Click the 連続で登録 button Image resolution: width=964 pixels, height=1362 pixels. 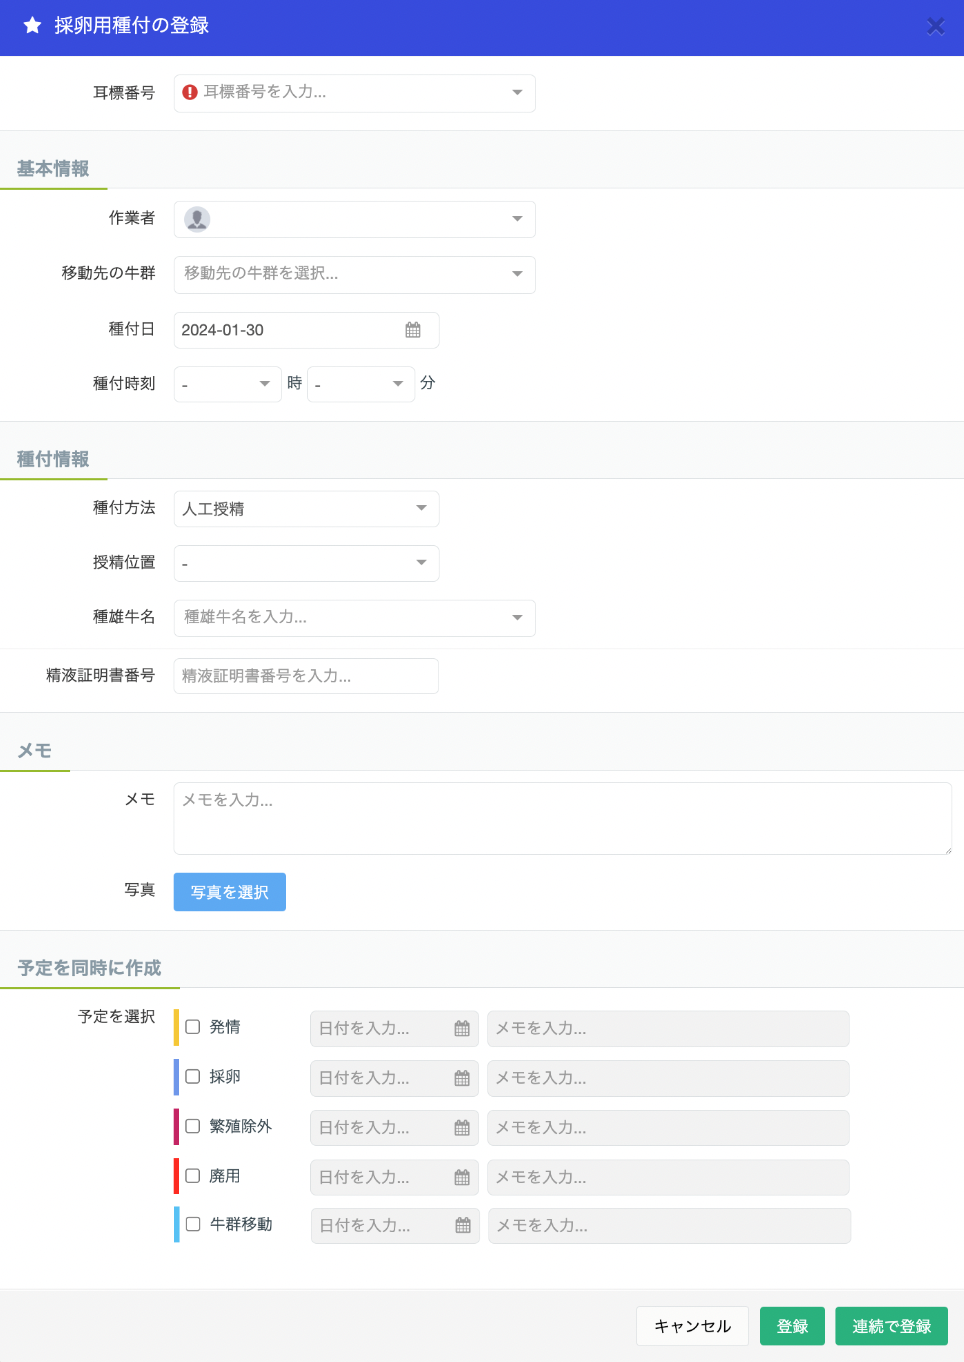(x=891, y=1326)
